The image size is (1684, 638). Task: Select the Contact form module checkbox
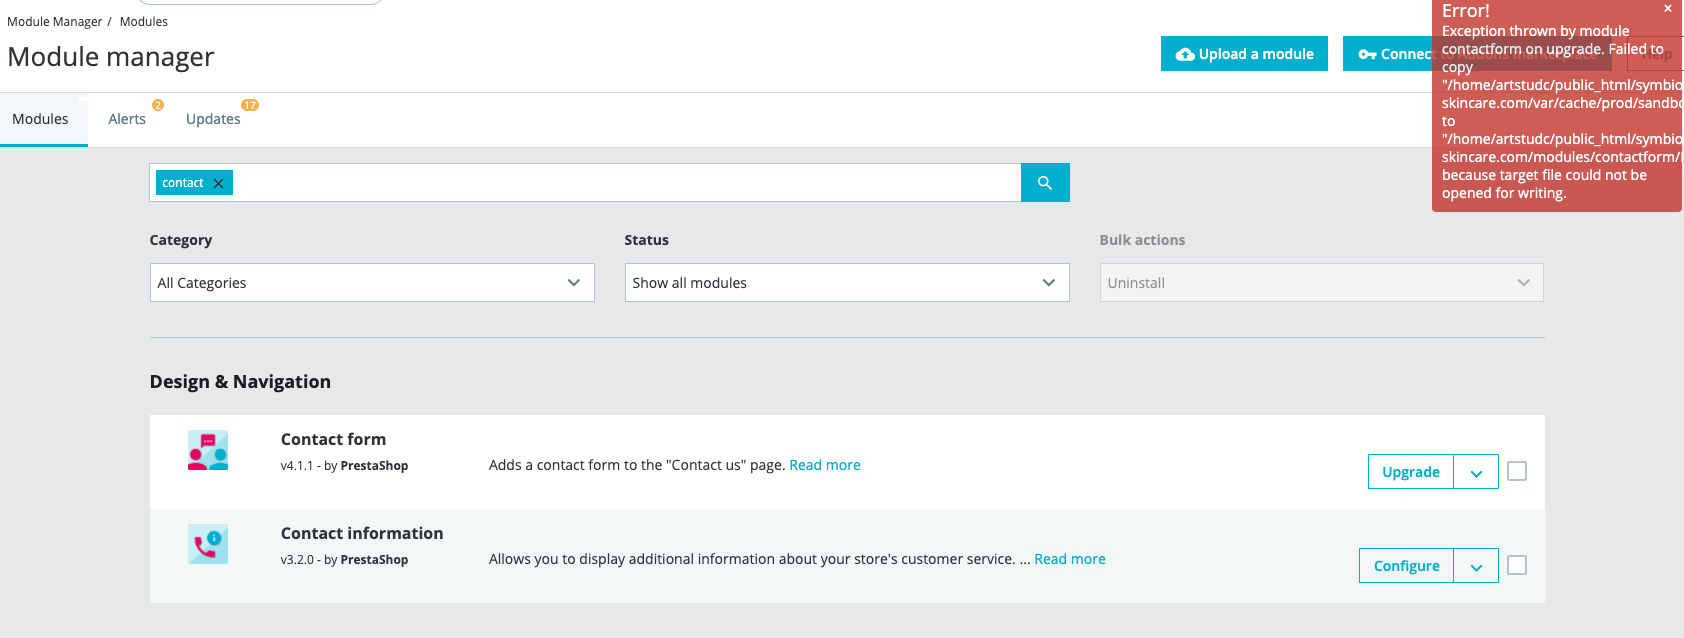[x=1517, y=471]
